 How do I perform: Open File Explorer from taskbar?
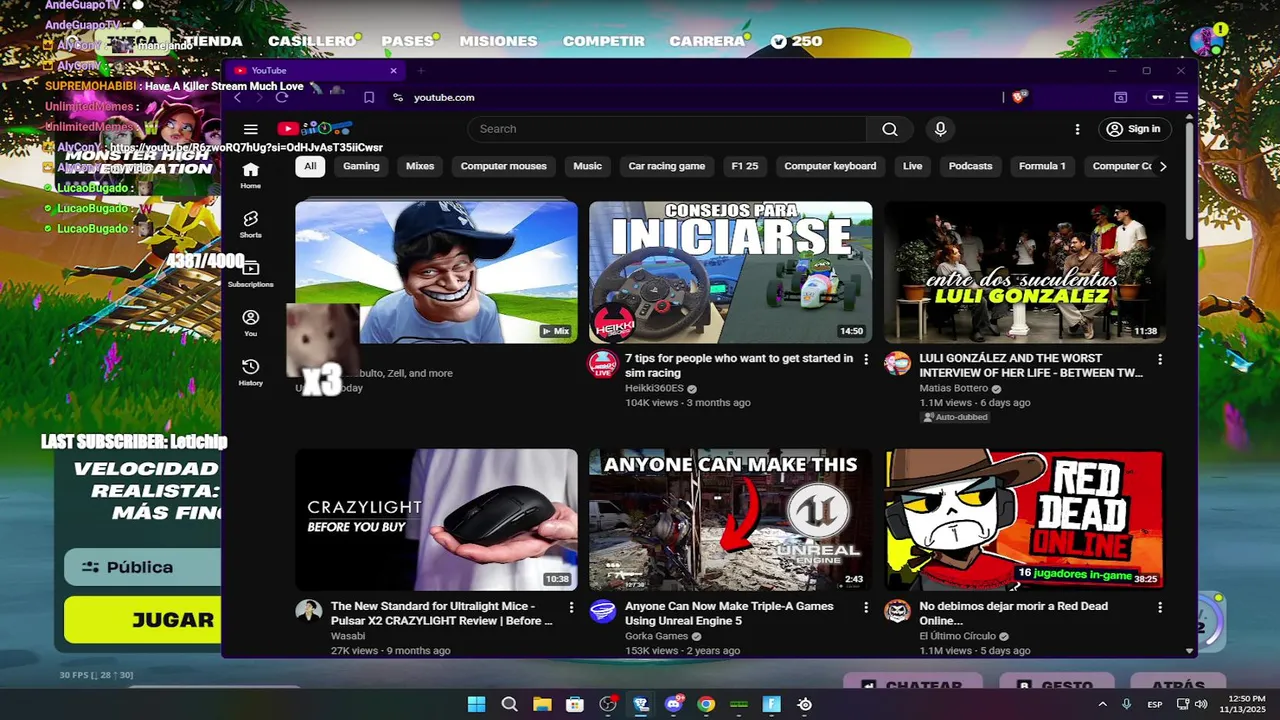coord(542,704)
